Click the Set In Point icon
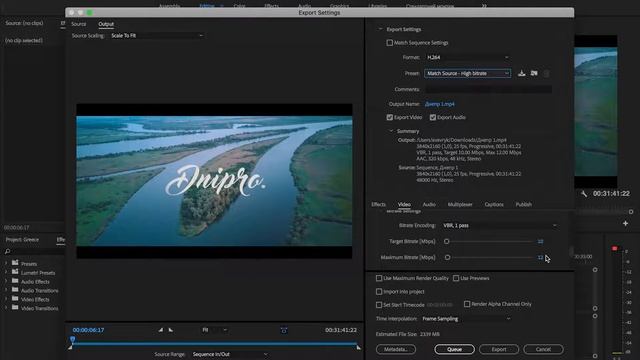This screenshot has height=360, width=640. click(160, 330)
